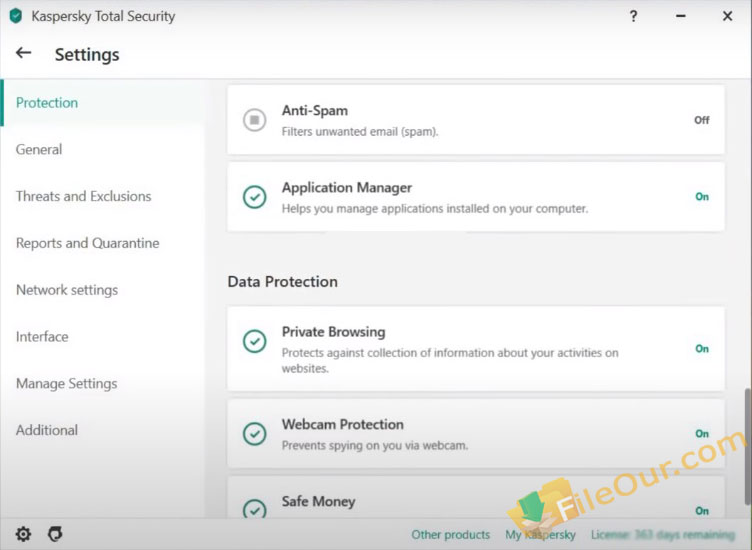Image resolution: width=752 pixels, height=550 pixels.
Task: Turn off the Application Manager On switch
Action: click(x=702, y=197)
